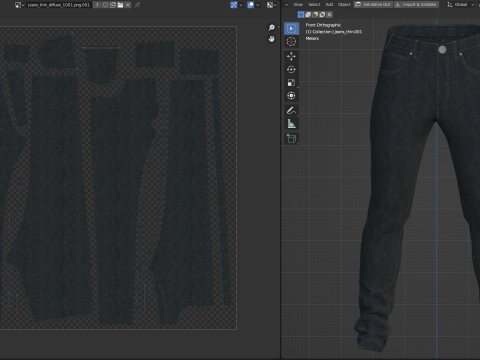Click the image user count button
This screenshot has width=480, height=360.
(97, 5)
